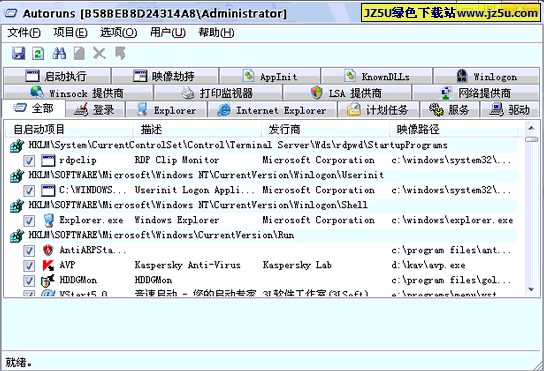Click the Properties page toolbar icon
The image size is (544, 371).
point(79,53)
